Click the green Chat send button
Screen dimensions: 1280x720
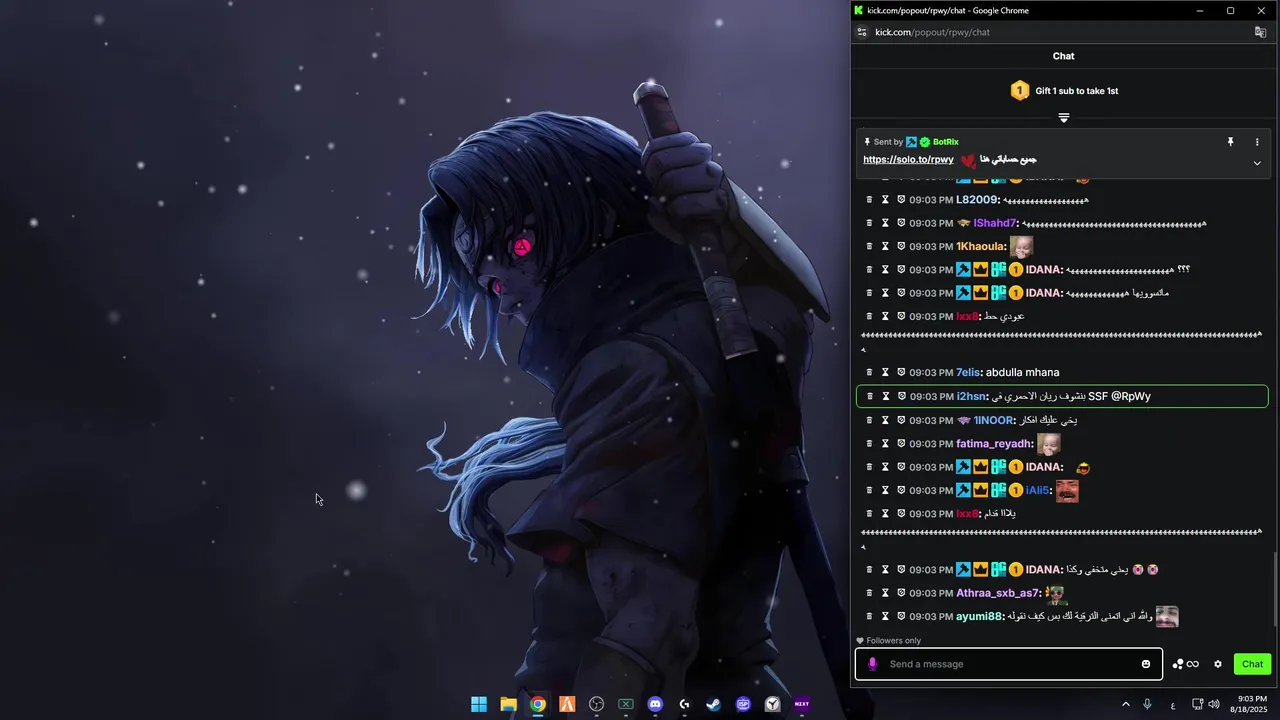coord(1252,664)
